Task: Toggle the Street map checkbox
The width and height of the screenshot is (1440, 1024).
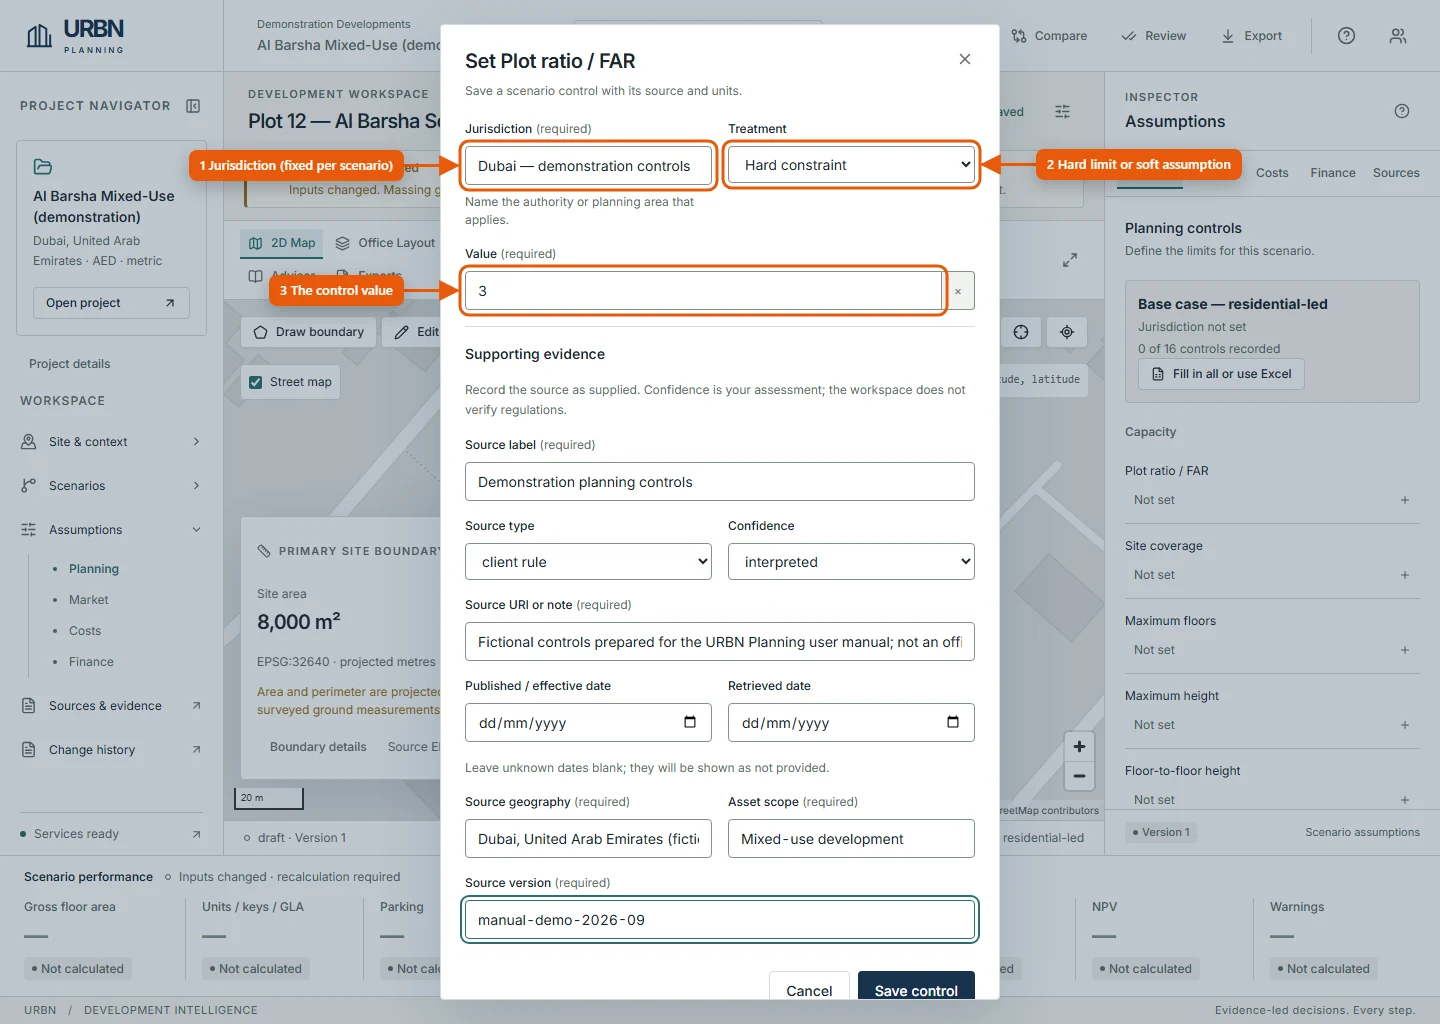Action: click(256, 382)
